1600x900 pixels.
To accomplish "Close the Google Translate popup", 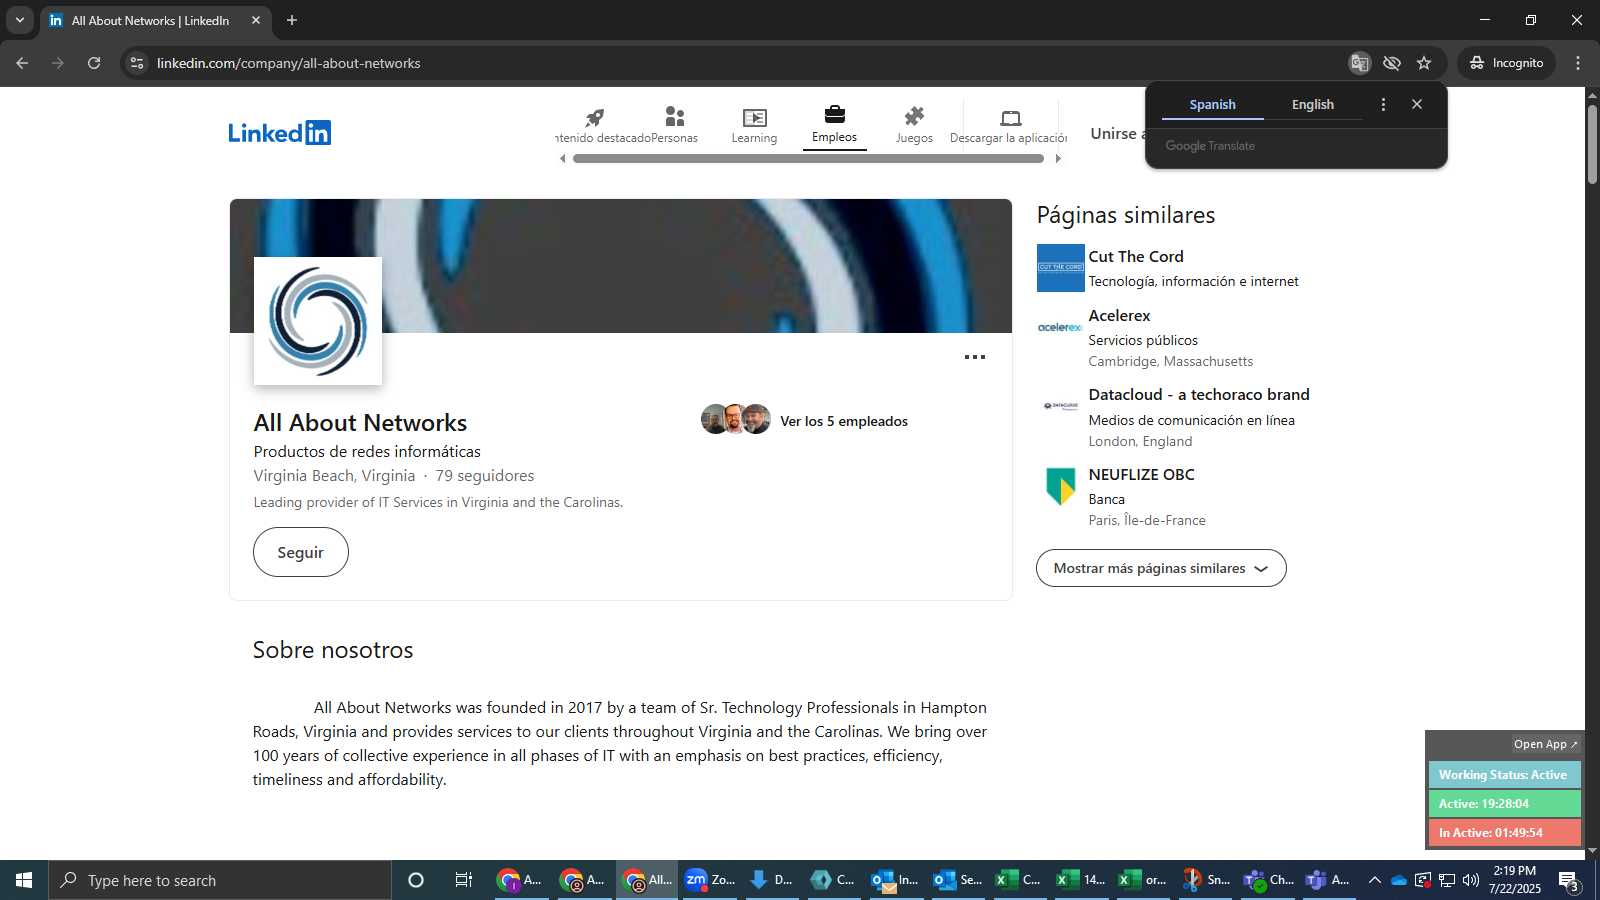I will click(x=1416, y=104).
